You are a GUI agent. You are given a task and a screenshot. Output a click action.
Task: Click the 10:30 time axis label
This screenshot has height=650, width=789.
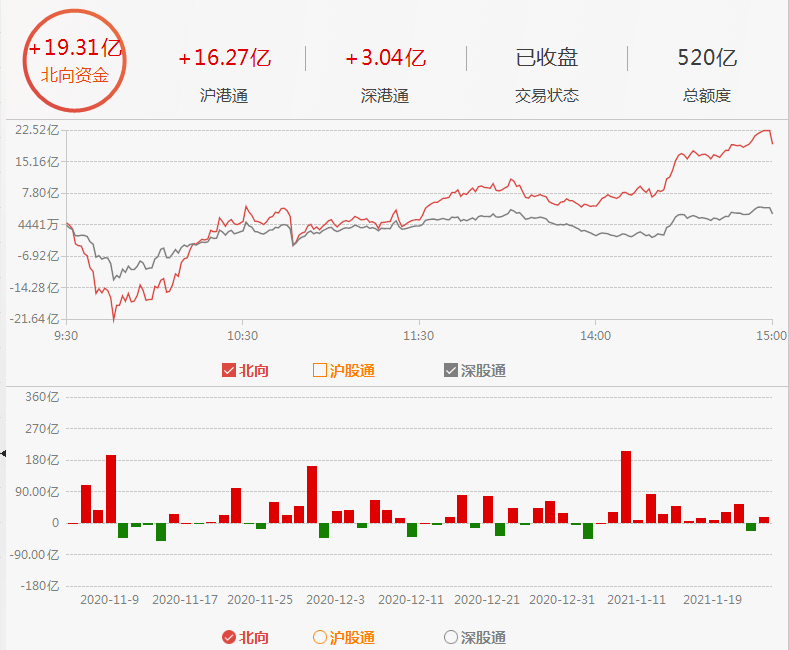pyautogui.click(x=243, y=336)
